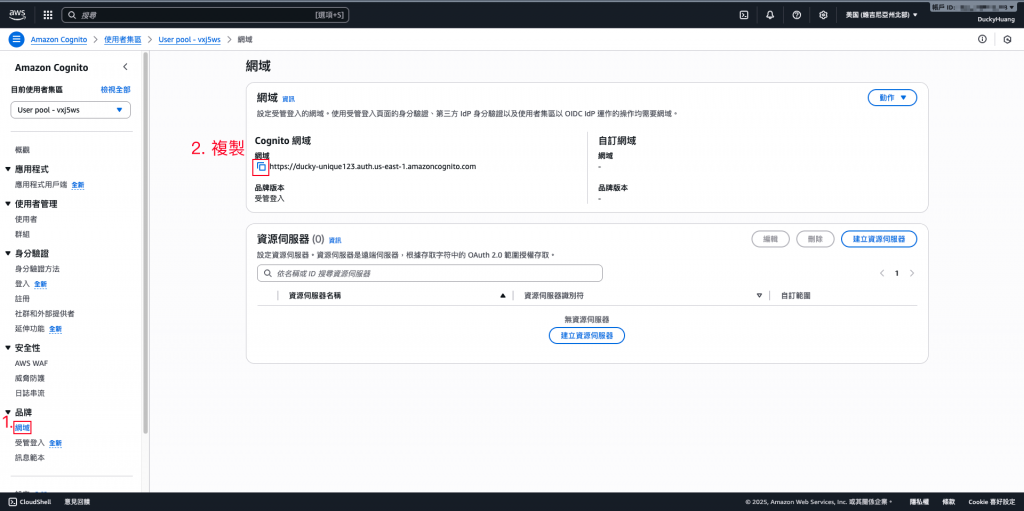Click the sidebar vertical scrollbar
The image size is (1024, 511).
click(x=146, y=242)
